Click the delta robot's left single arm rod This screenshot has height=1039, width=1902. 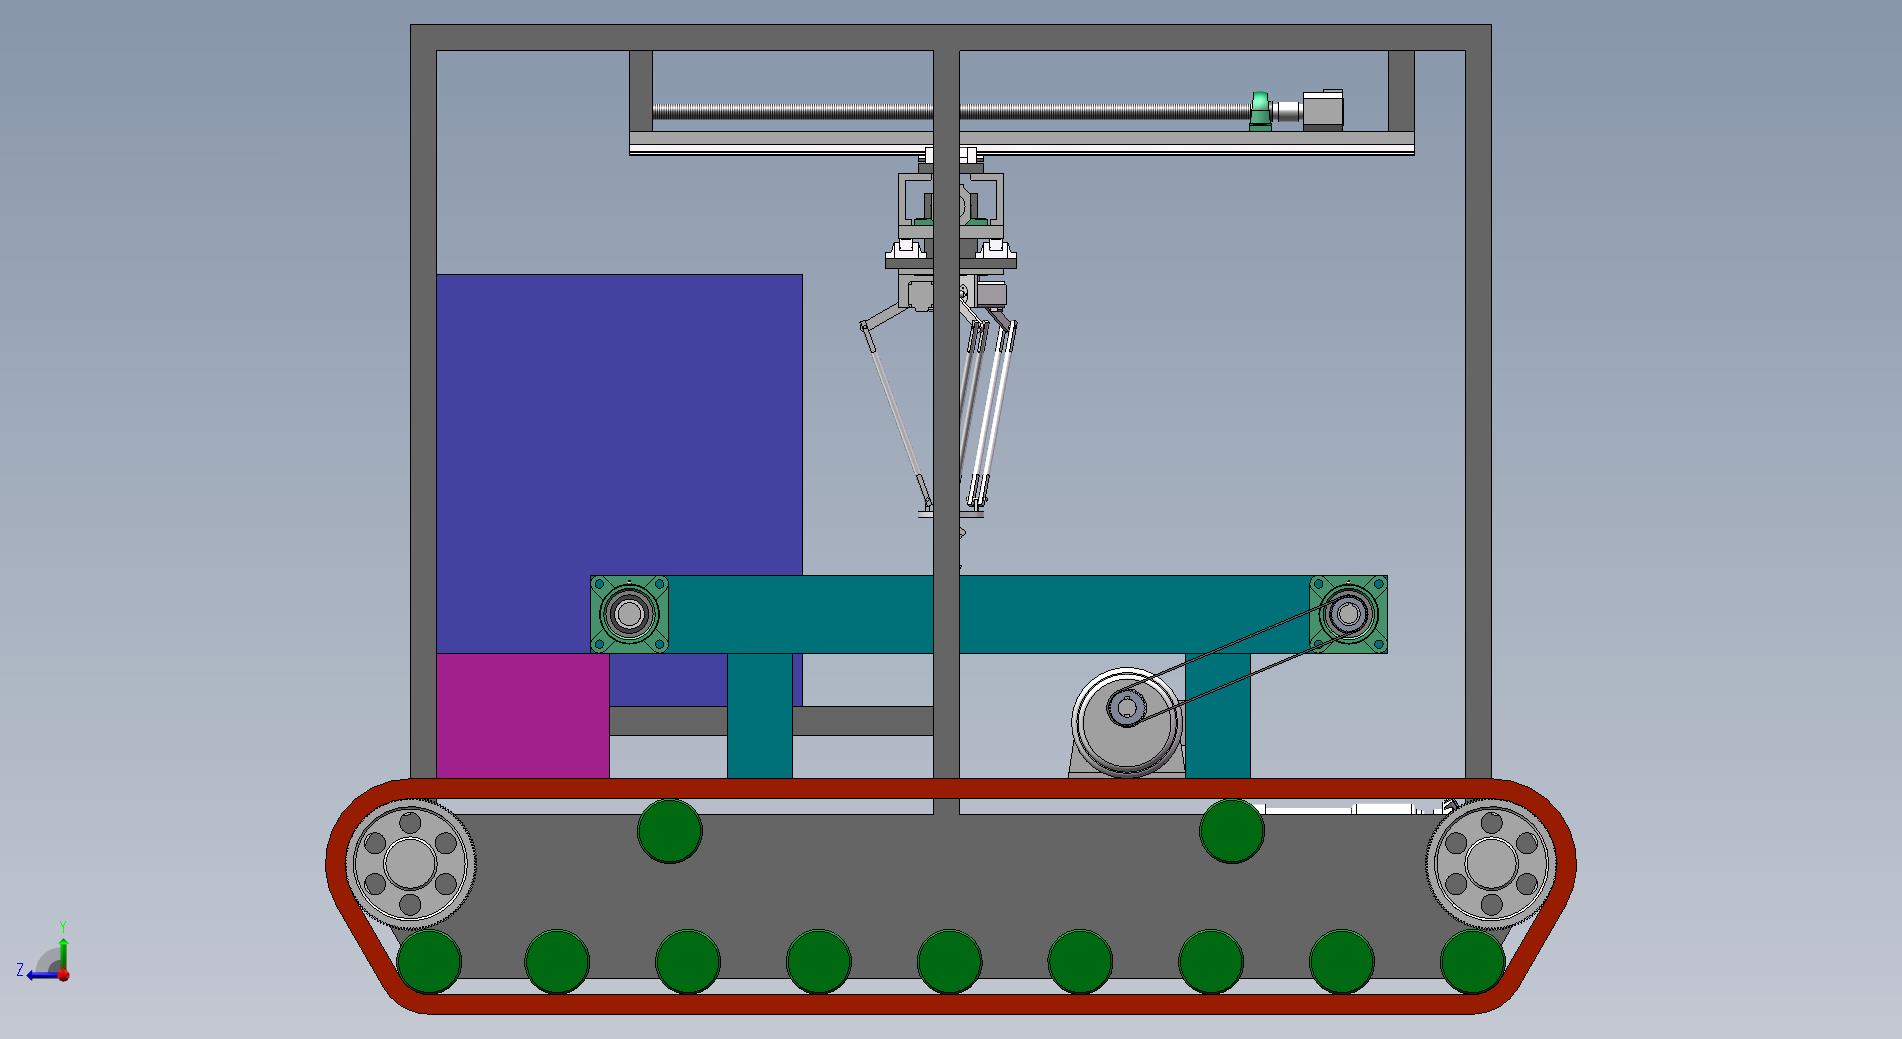point(898,420)
